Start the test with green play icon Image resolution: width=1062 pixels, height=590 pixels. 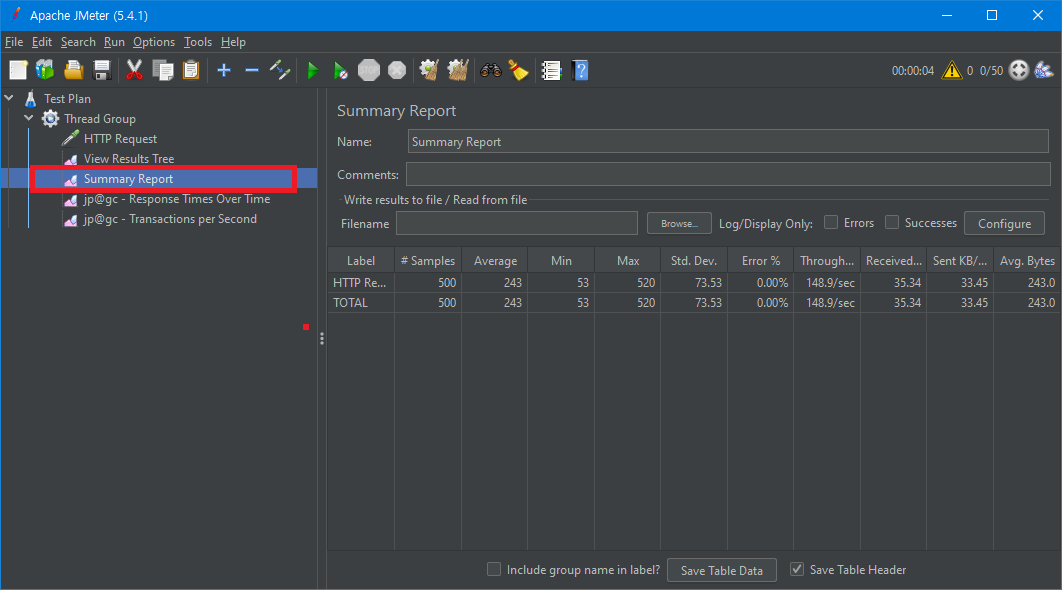pos(312,70)
